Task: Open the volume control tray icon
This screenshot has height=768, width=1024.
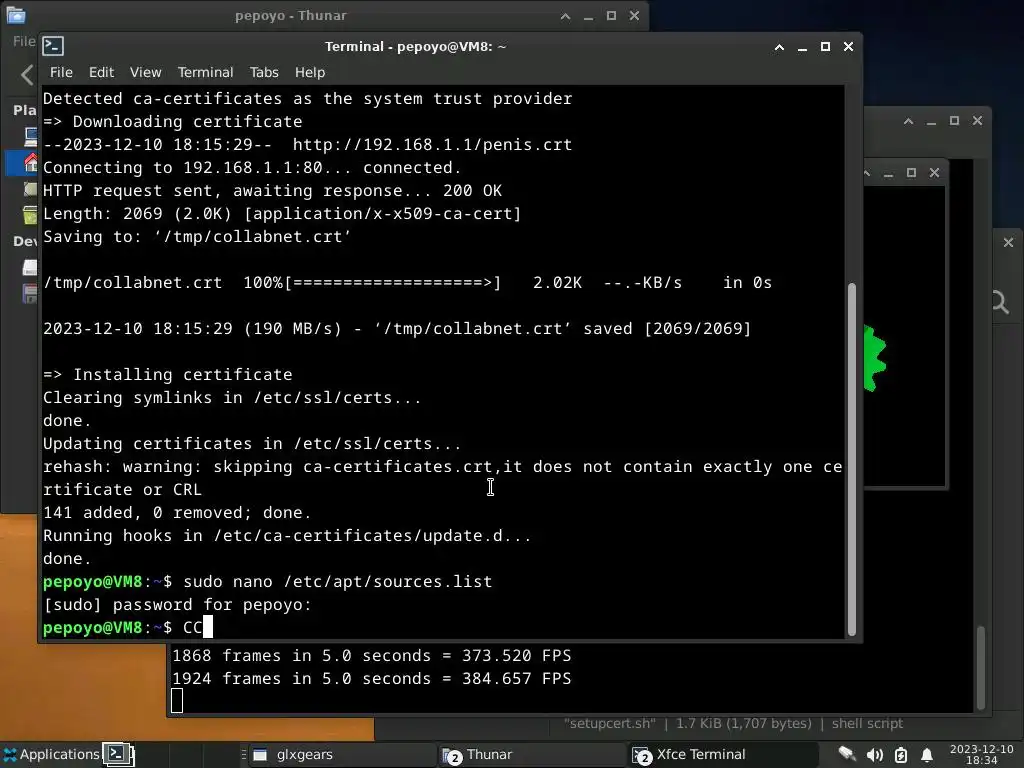Action: point(874,755)
